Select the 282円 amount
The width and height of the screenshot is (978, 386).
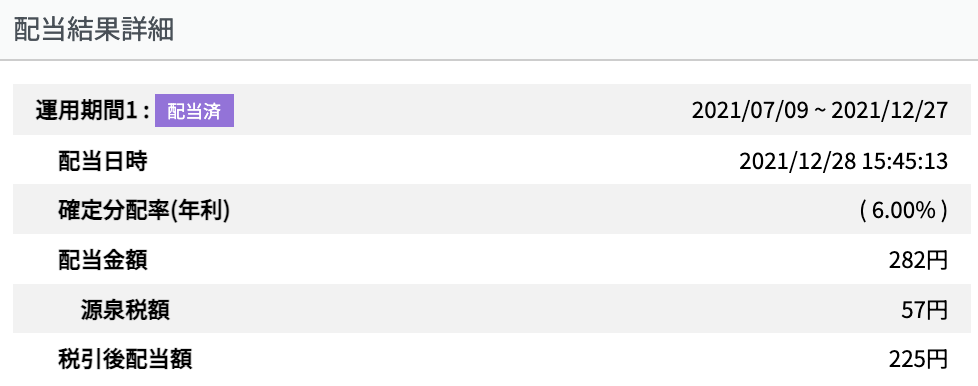pyautogui.click(x=918, y=260)
